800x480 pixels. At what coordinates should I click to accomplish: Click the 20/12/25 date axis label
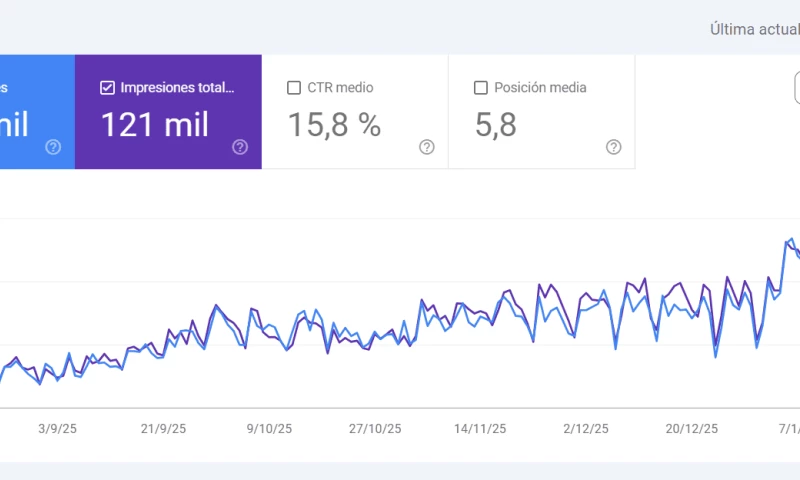click(691, 429)
